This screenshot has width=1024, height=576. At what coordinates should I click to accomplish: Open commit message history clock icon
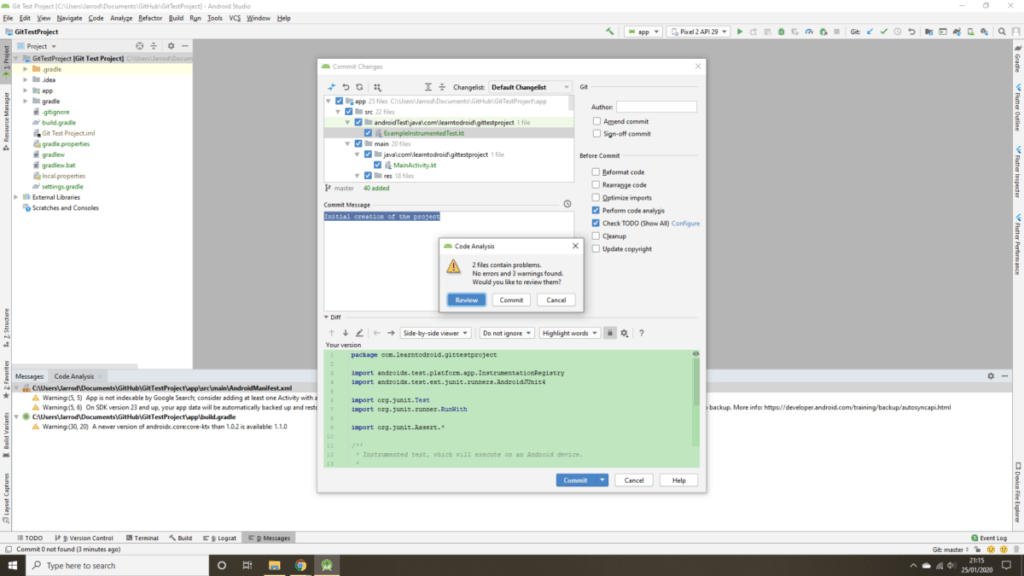point(567,204)
